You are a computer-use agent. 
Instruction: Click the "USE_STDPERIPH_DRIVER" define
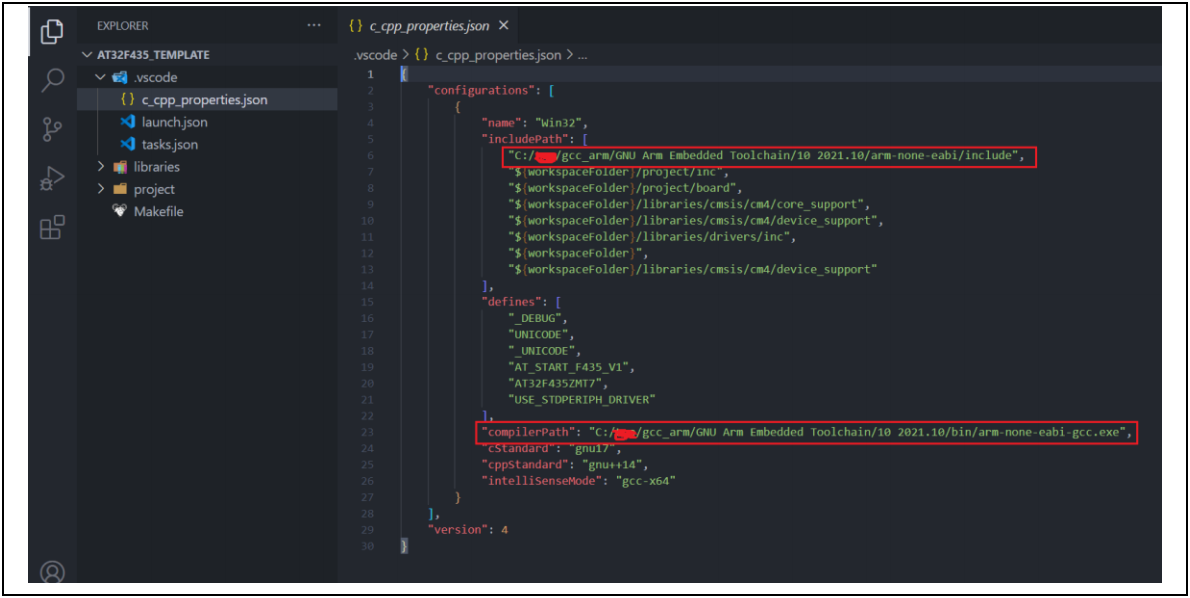(x=581, y=399)
